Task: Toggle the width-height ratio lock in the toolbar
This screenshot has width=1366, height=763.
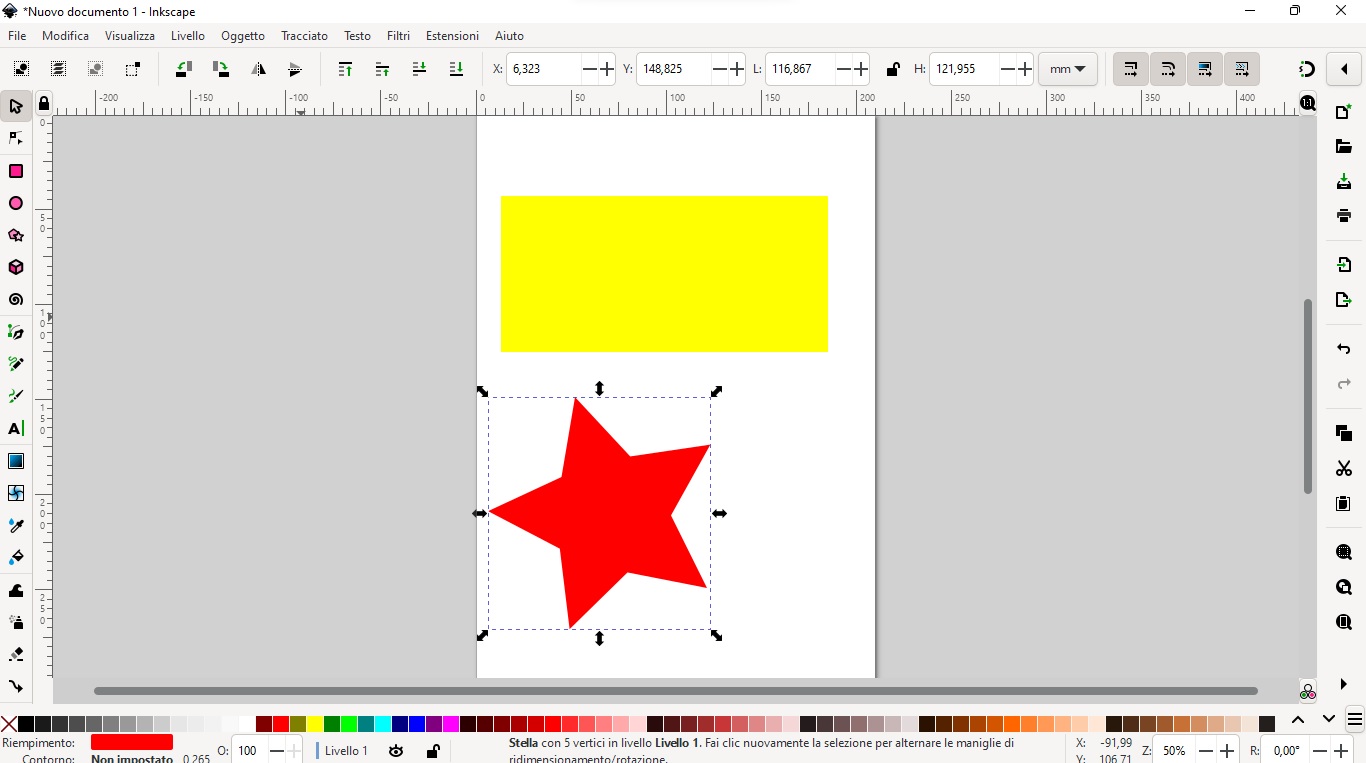Action: tap(893, 69)
